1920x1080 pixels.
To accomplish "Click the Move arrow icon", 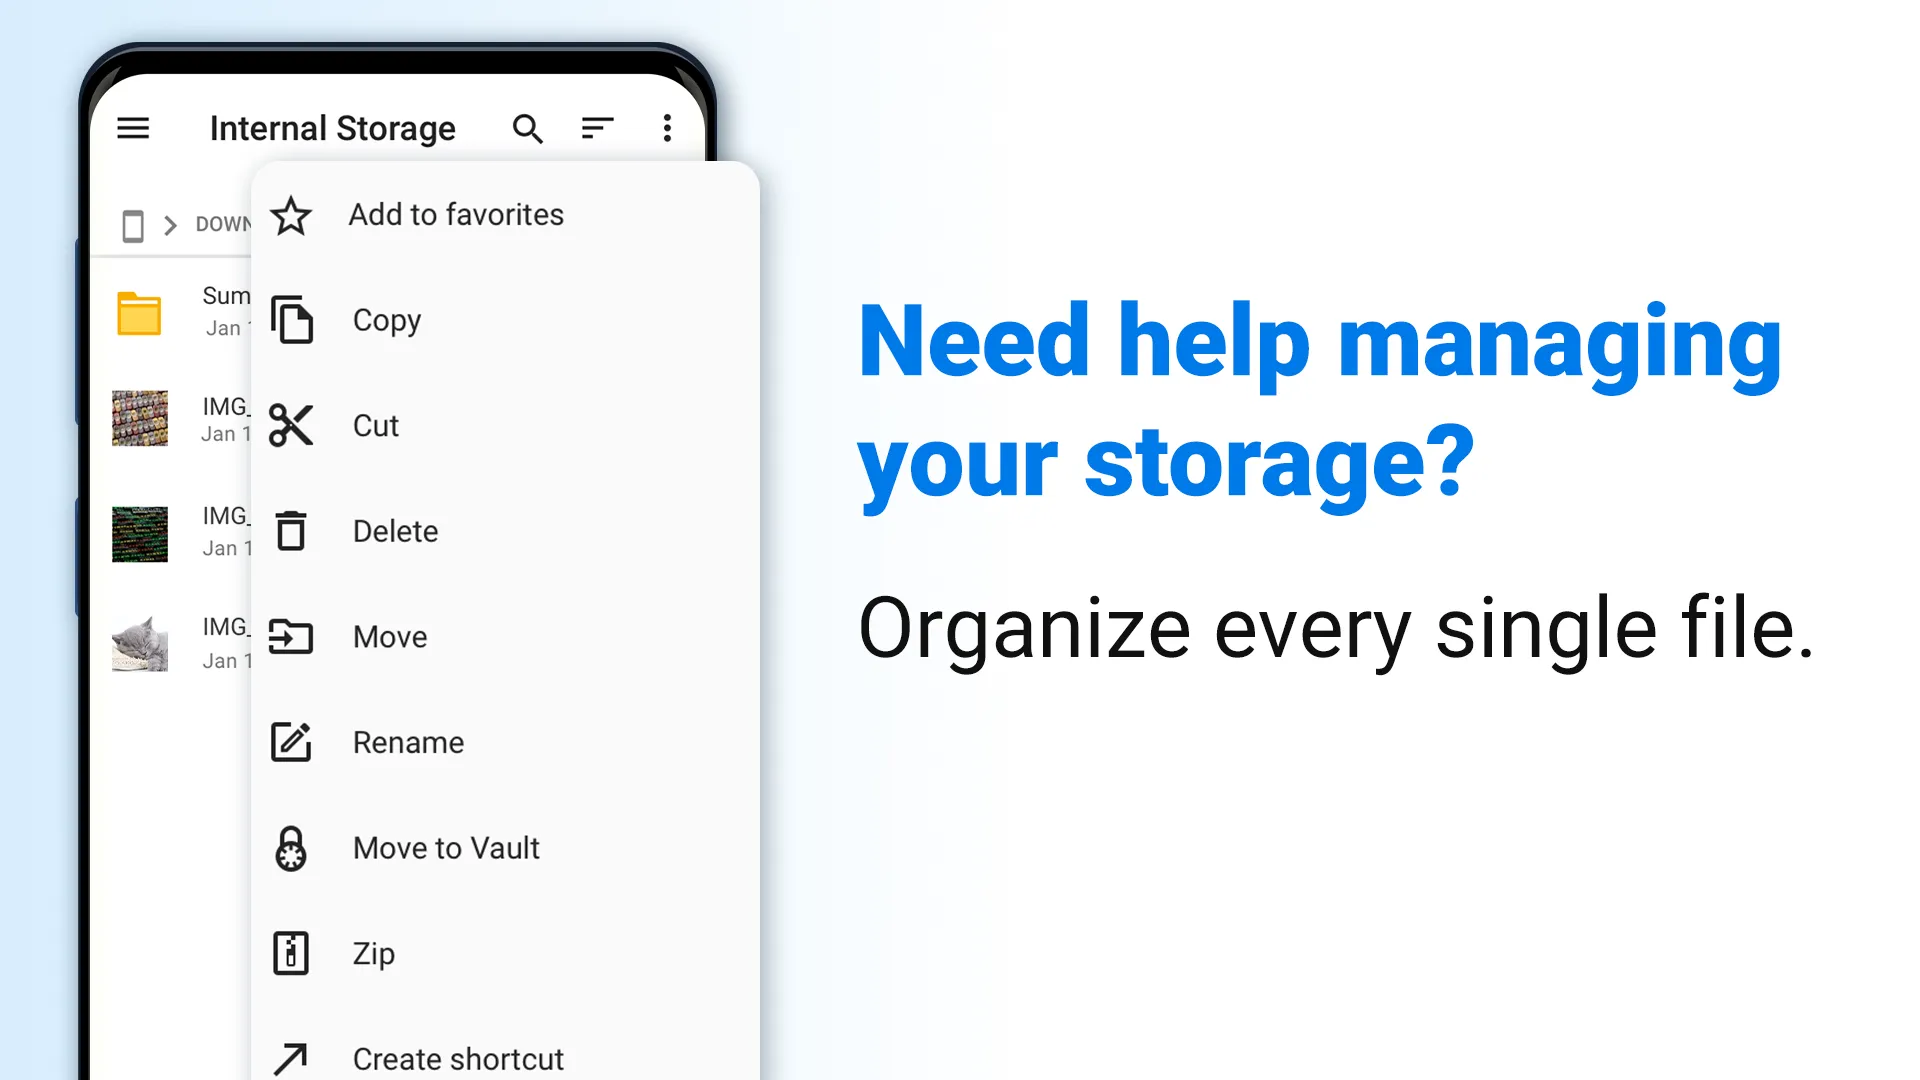I will [x=289, y=637].
